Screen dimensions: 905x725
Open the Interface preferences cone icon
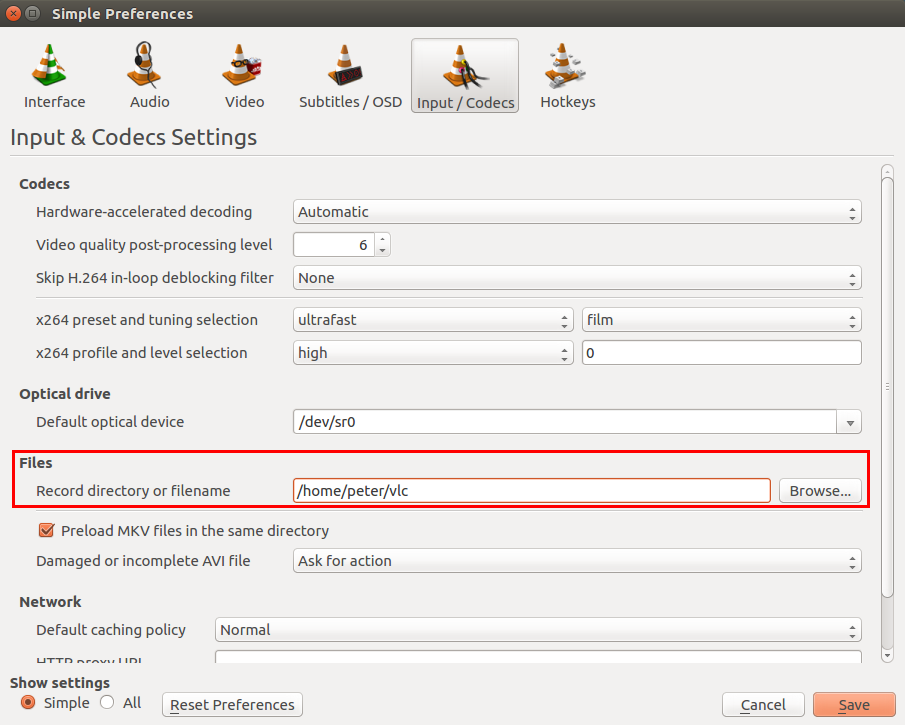coord(50,65)
